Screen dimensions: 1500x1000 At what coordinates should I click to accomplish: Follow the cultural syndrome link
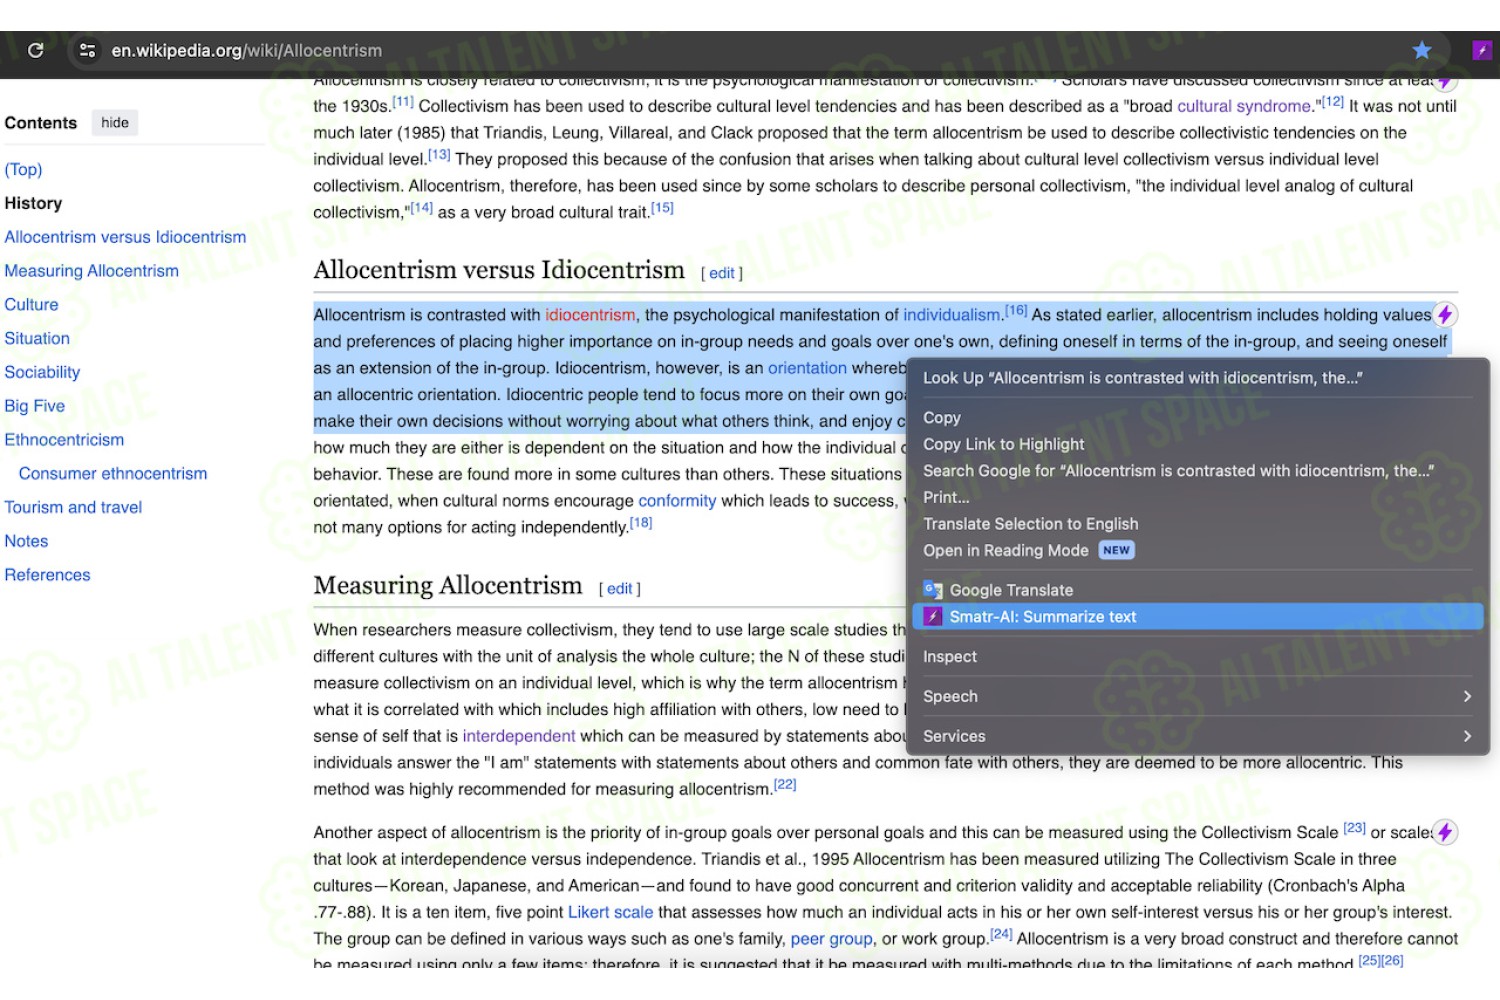click(x=1244, y=106)
